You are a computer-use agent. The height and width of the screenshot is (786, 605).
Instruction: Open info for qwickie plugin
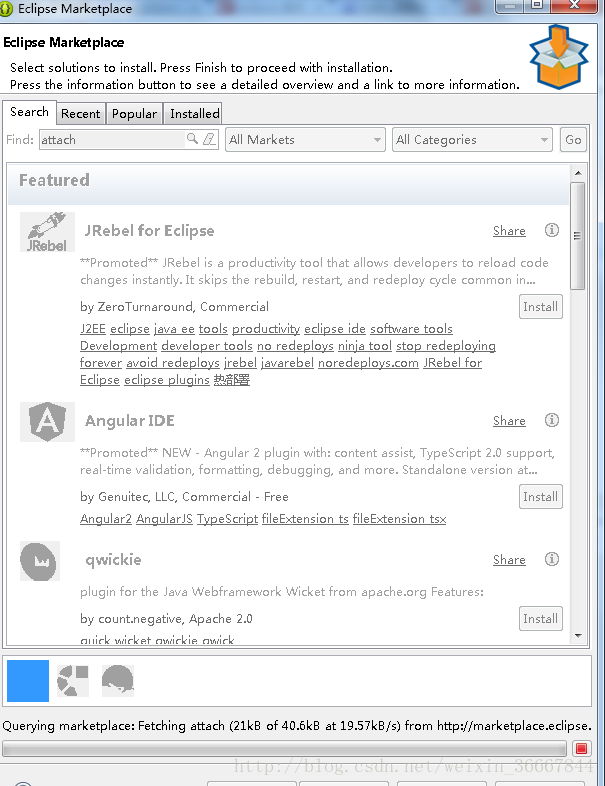[551, 559]
